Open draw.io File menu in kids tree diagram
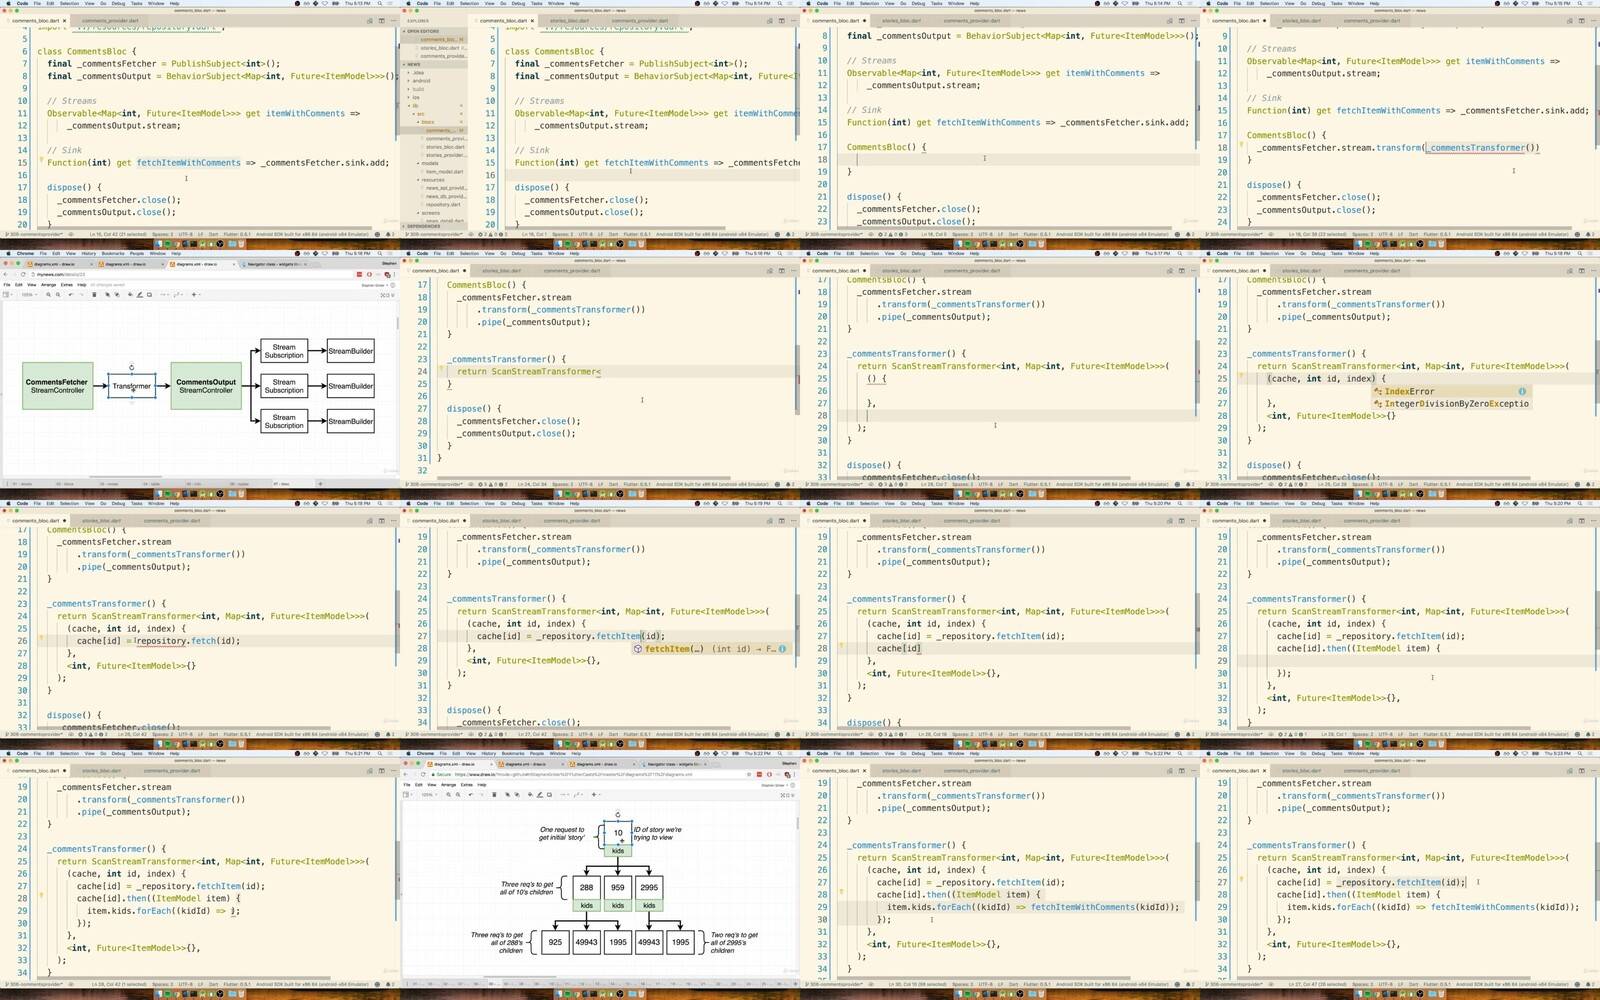This screenshot has width=1600, height=1000. pyautogui.click(x=407, y=784)
